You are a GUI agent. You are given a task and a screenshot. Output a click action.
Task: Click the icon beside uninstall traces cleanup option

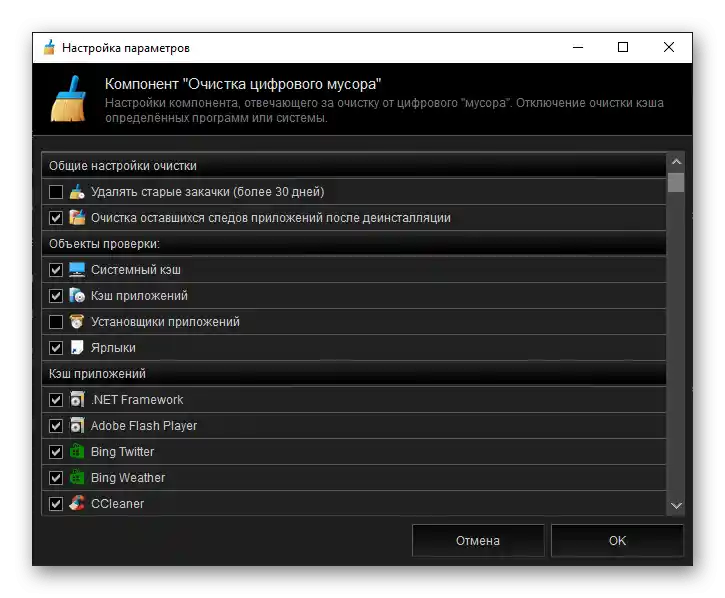[x=77, y=217]
